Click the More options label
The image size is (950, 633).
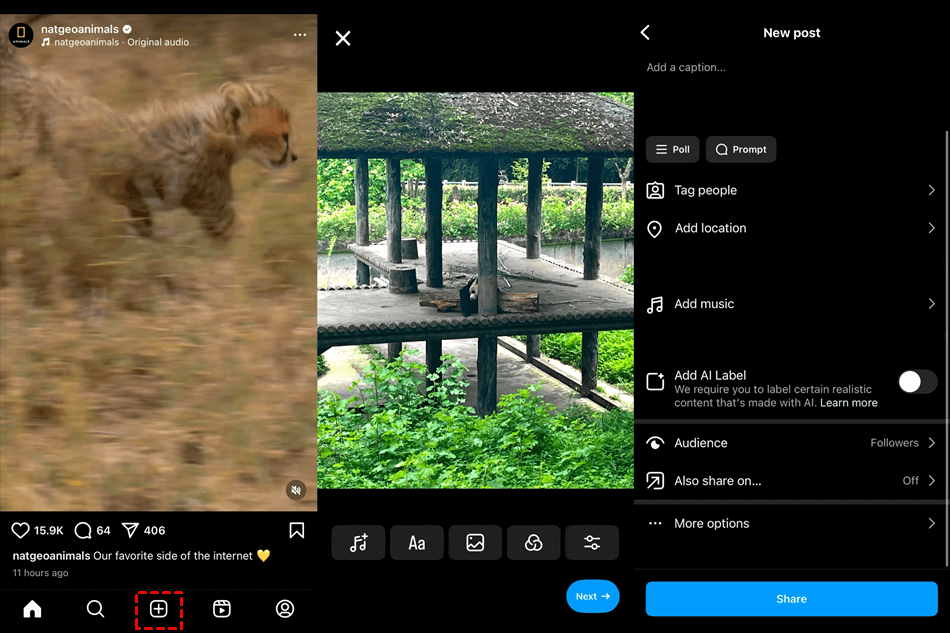(711, 523)
